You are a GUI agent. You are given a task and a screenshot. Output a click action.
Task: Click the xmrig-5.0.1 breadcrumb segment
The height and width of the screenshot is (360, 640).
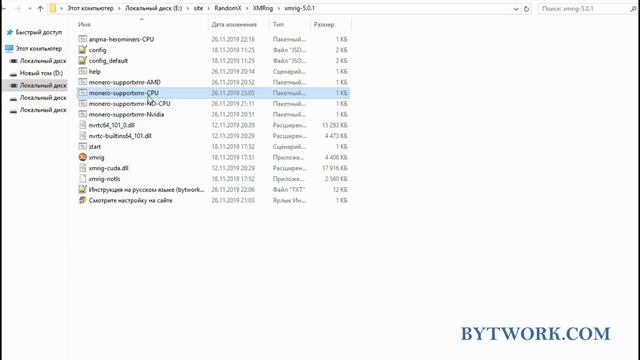[300, 9]
